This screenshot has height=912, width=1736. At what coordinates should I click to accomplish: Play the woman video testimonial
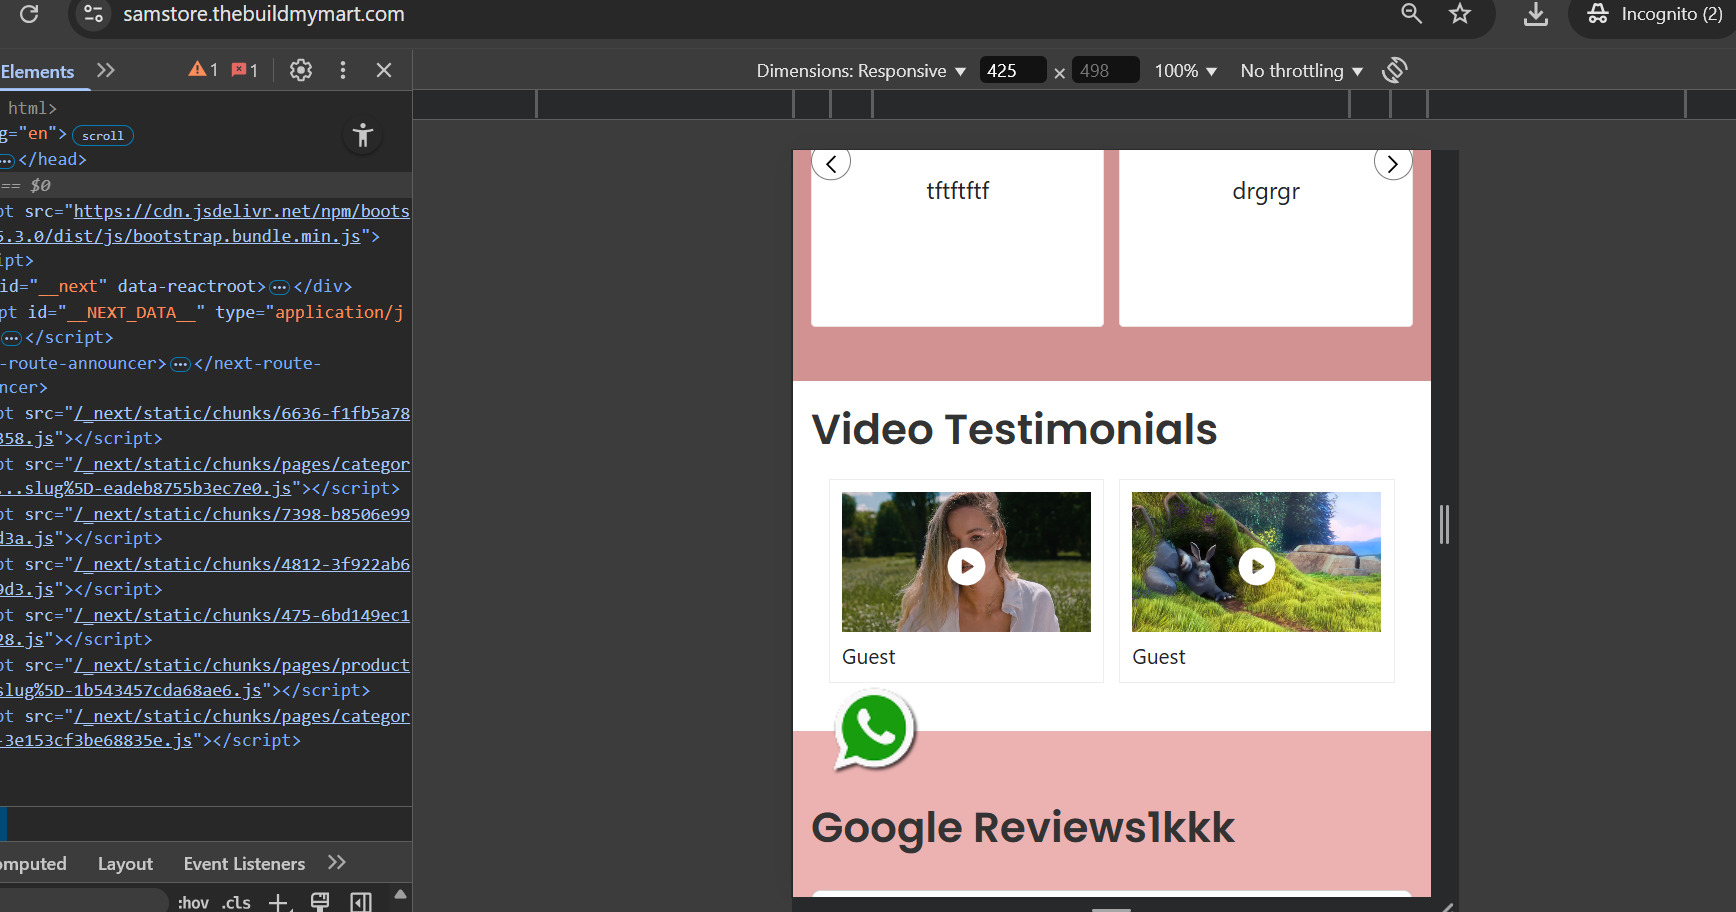[966, 567]
